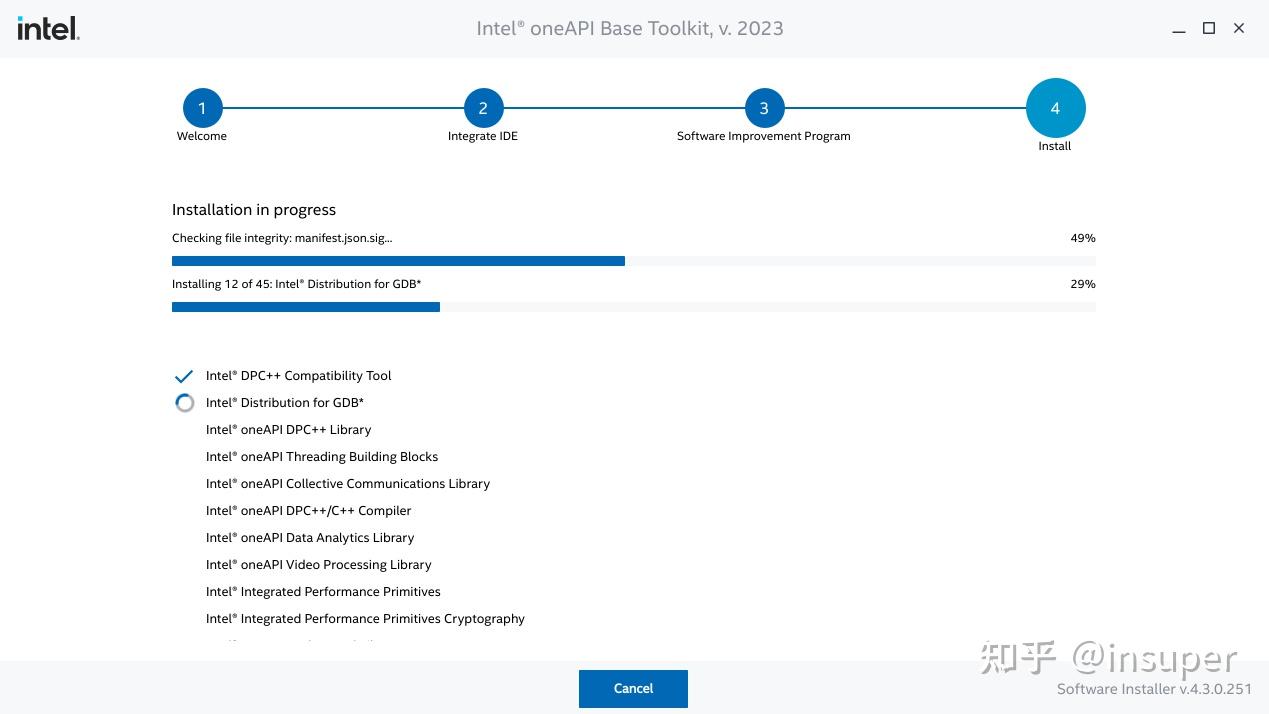Click the Software Improvement Program step label
Image resolution: width=1269 pixels, height=714 pixels.
click(x=764, y=136)
